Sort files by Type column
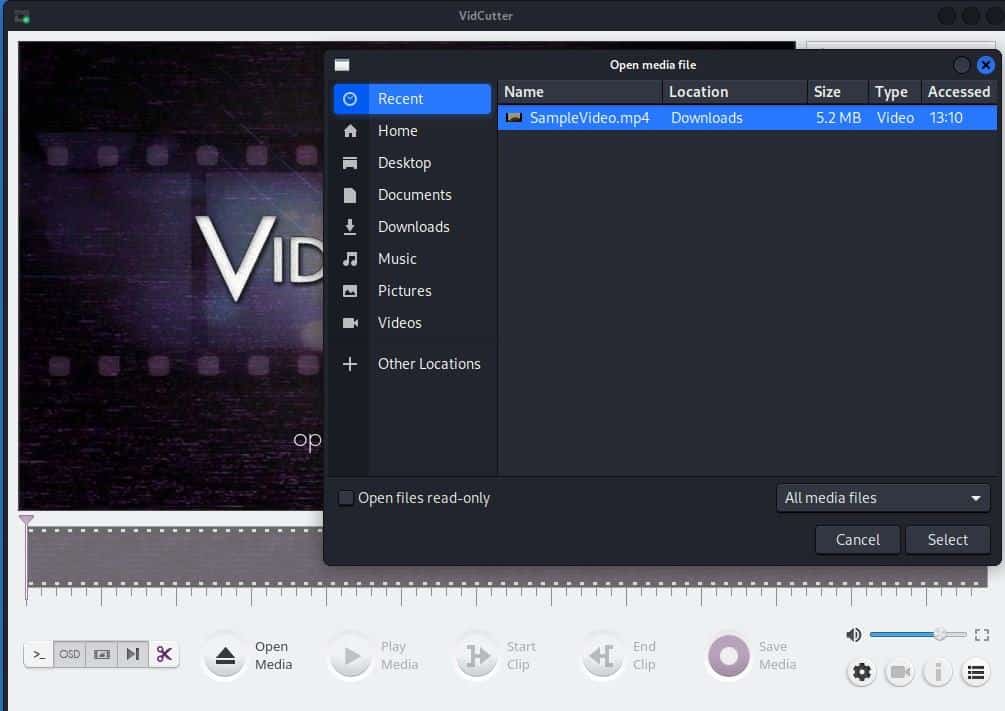The height and width of the screenshot is (711, 1005). (895, 92)
